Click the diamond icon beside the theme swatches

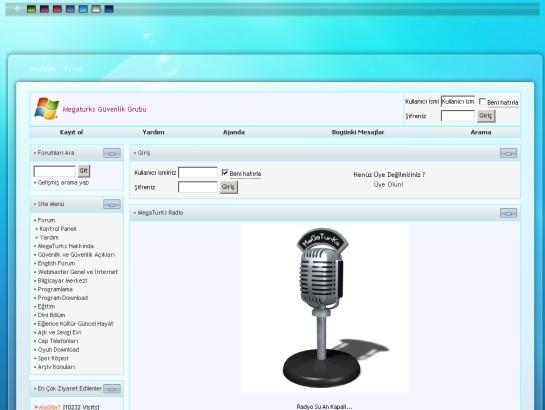(17, 9)
